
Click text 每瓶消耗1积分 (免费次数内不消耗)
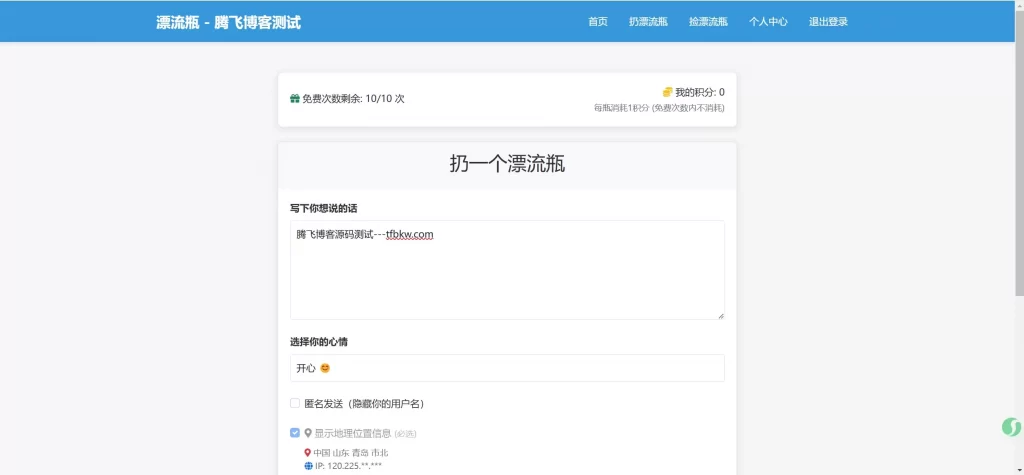click(x=659, y=108)
